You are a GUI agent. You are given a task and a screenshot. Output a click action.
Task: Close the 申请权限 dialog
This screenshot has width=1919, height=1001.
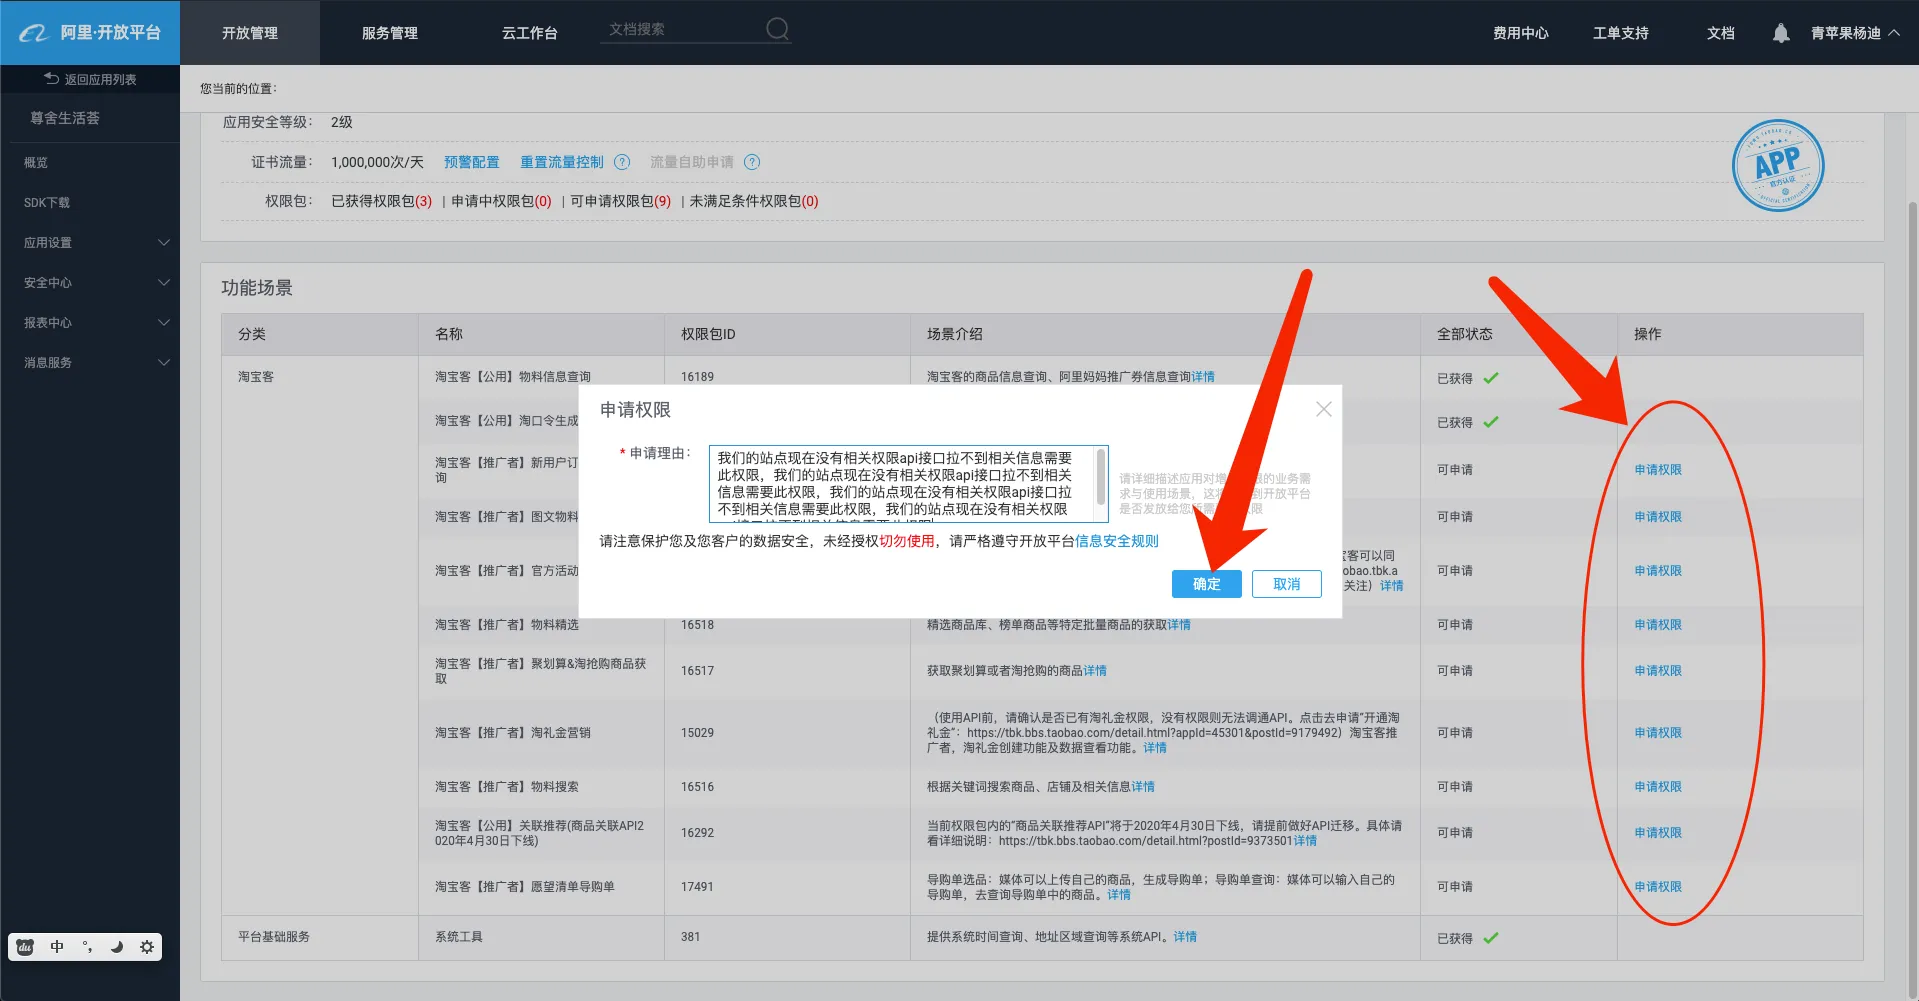coord(1324,409)
